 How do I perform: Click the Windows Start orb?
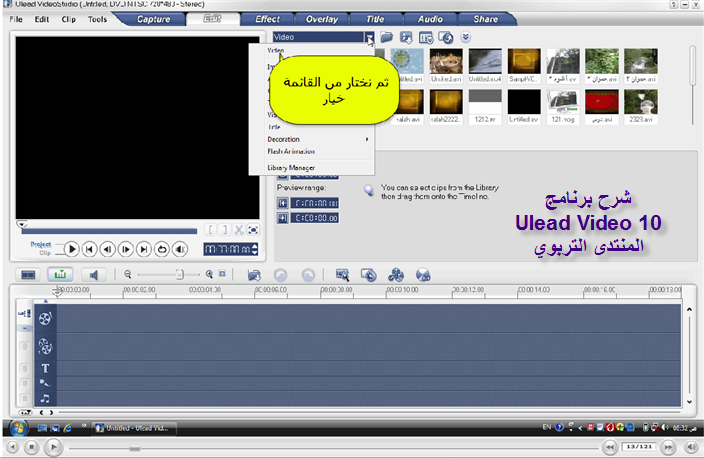click(18, 428)
